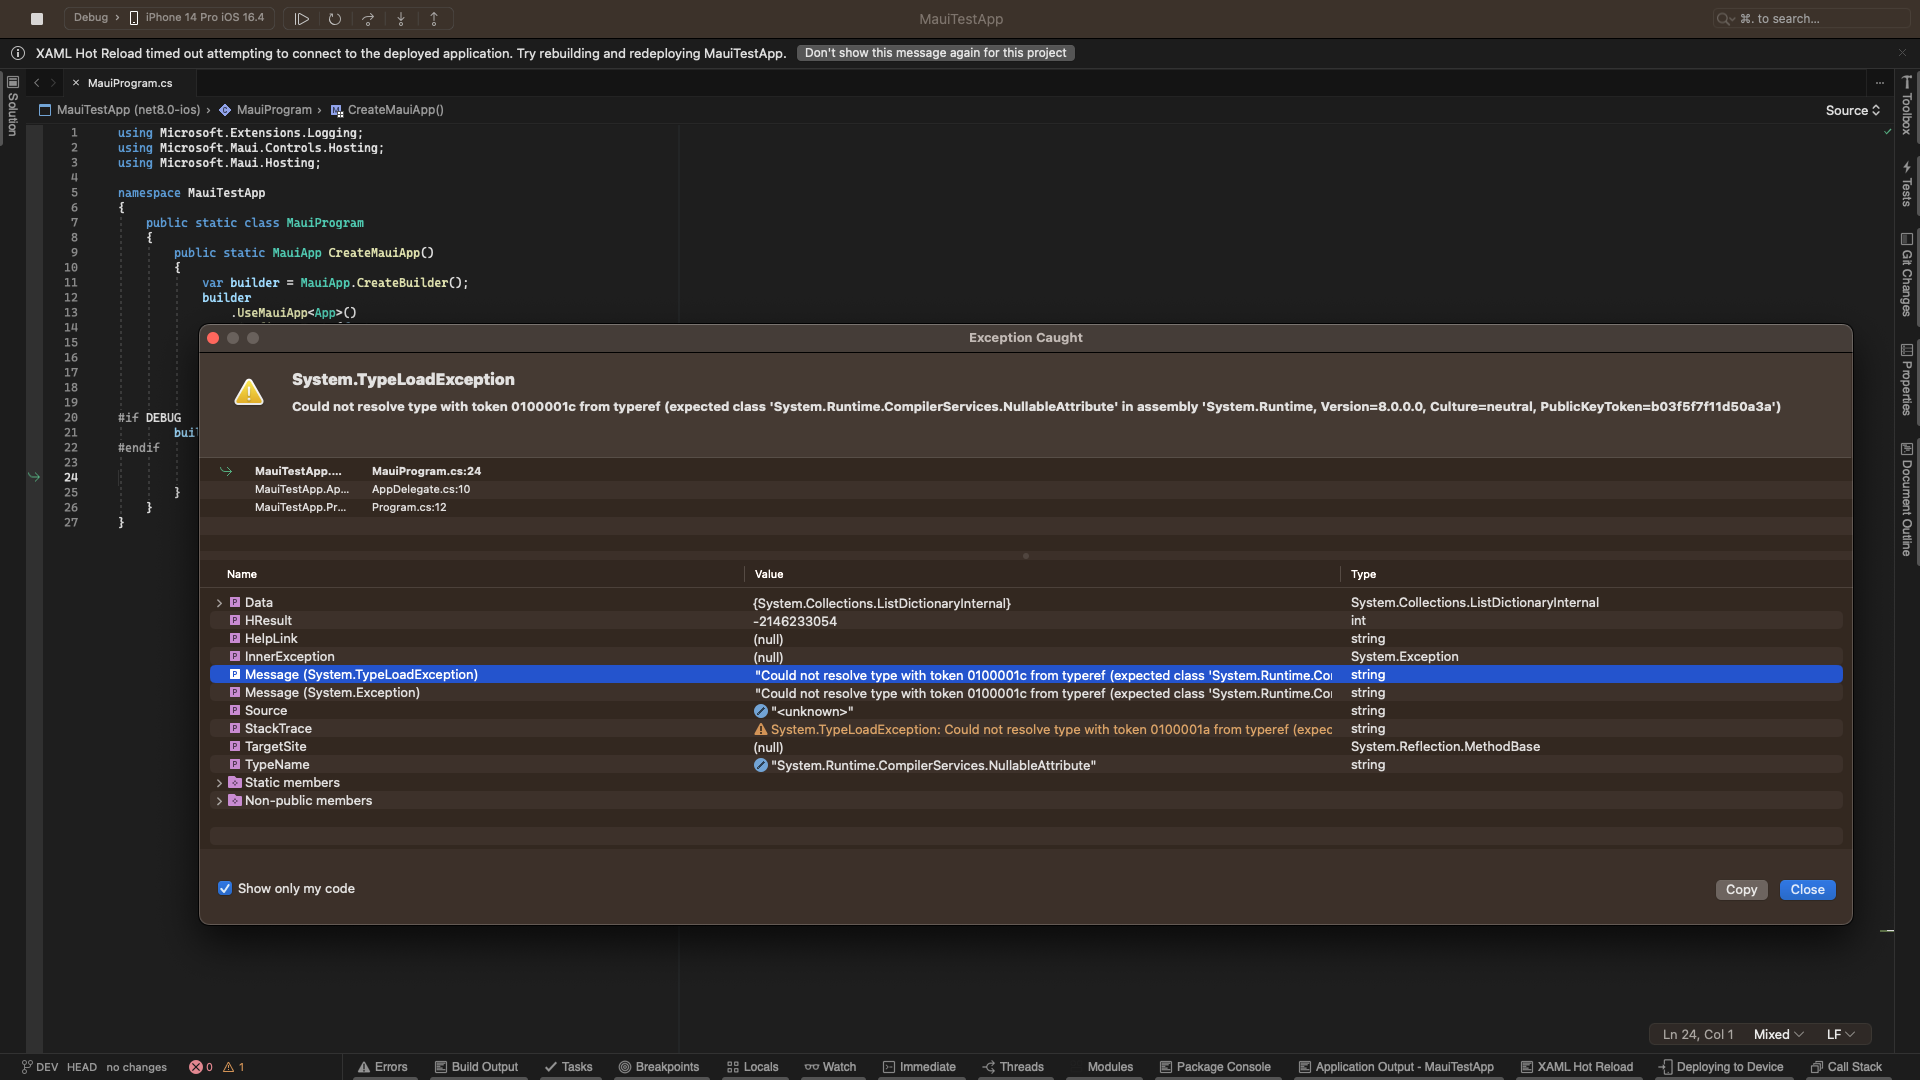
Task: Open the Breakpoints pad
Action: [660, 1067]
